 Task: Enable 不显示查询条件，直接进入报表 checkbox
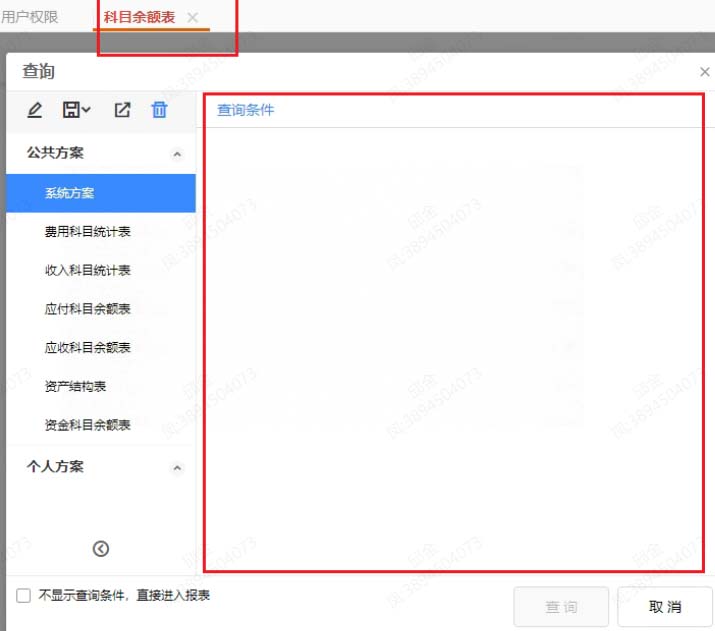[x=23, y=596]
